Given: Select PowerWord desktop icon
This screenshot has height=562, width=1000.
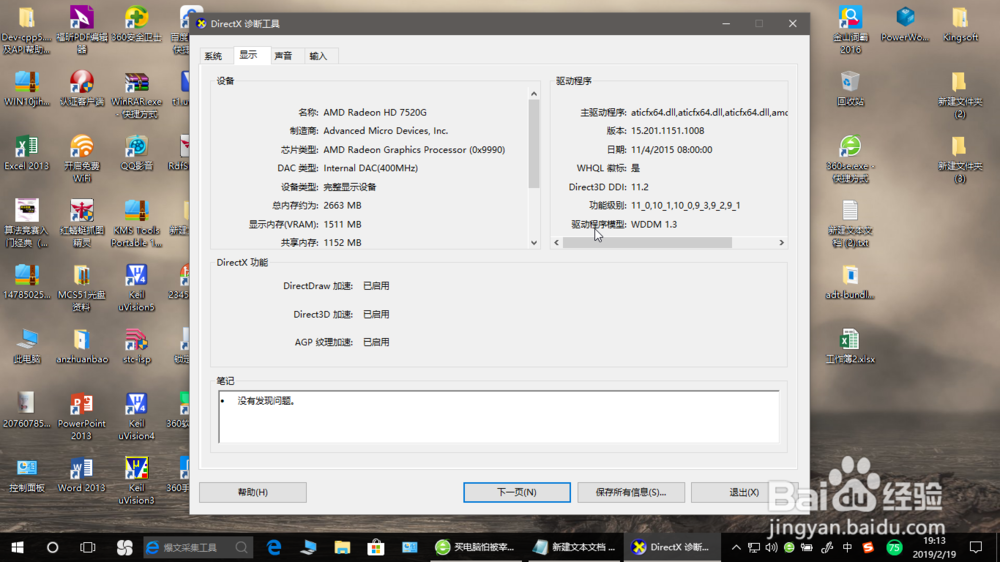Looking at the screenshot, I should pos(905,26).
